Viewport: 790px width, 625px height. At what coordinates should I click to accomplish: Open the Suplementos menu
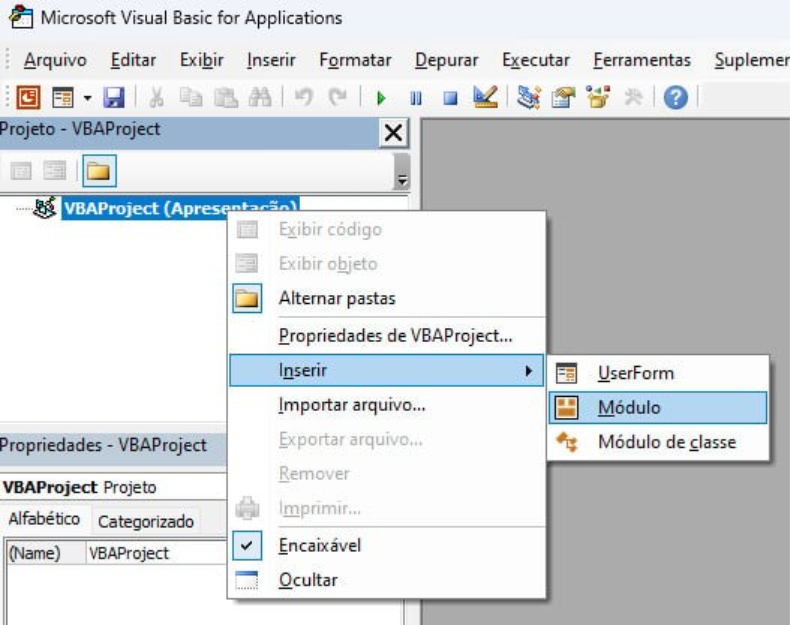(x=752, y=60)
